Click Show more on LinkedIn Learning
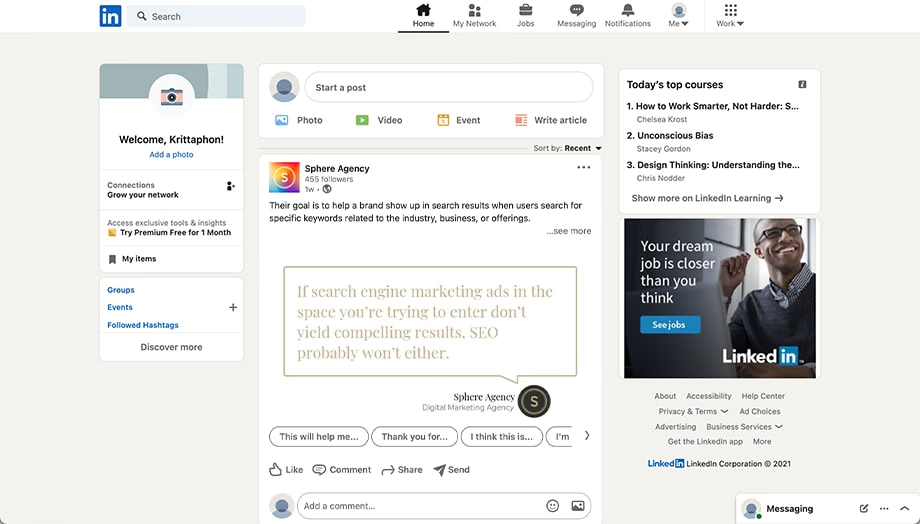 (707, 198)
